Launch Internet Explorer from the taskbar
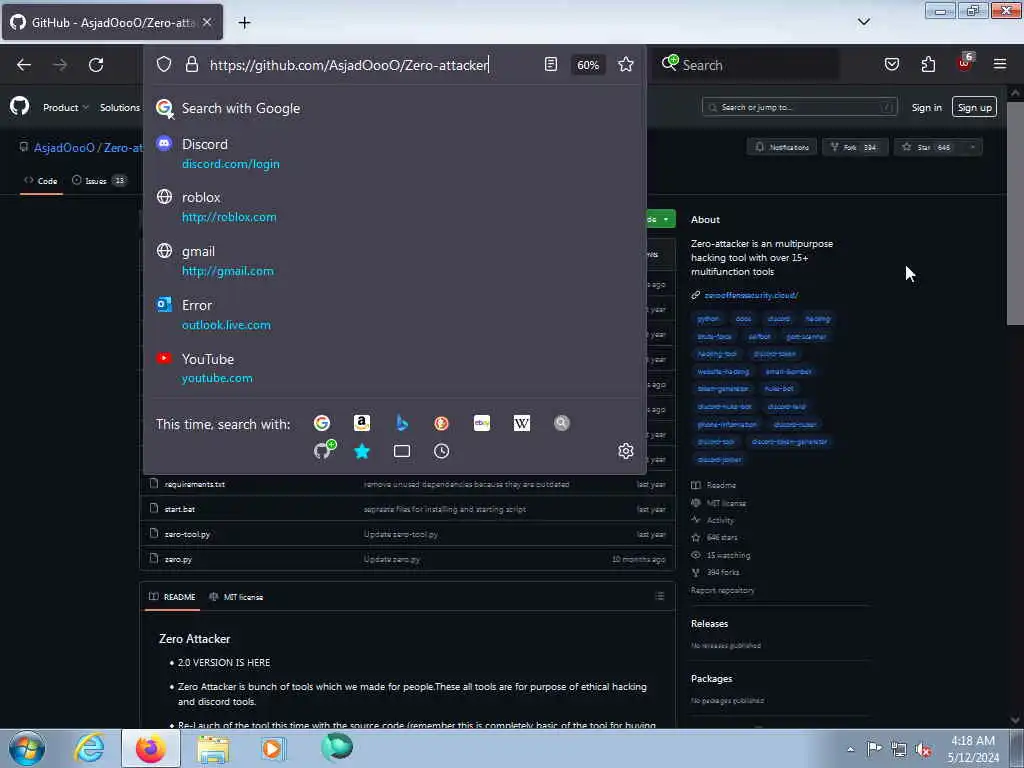Image resolution: width=1024 pixels, height=768 pixels. pos(89,748)
